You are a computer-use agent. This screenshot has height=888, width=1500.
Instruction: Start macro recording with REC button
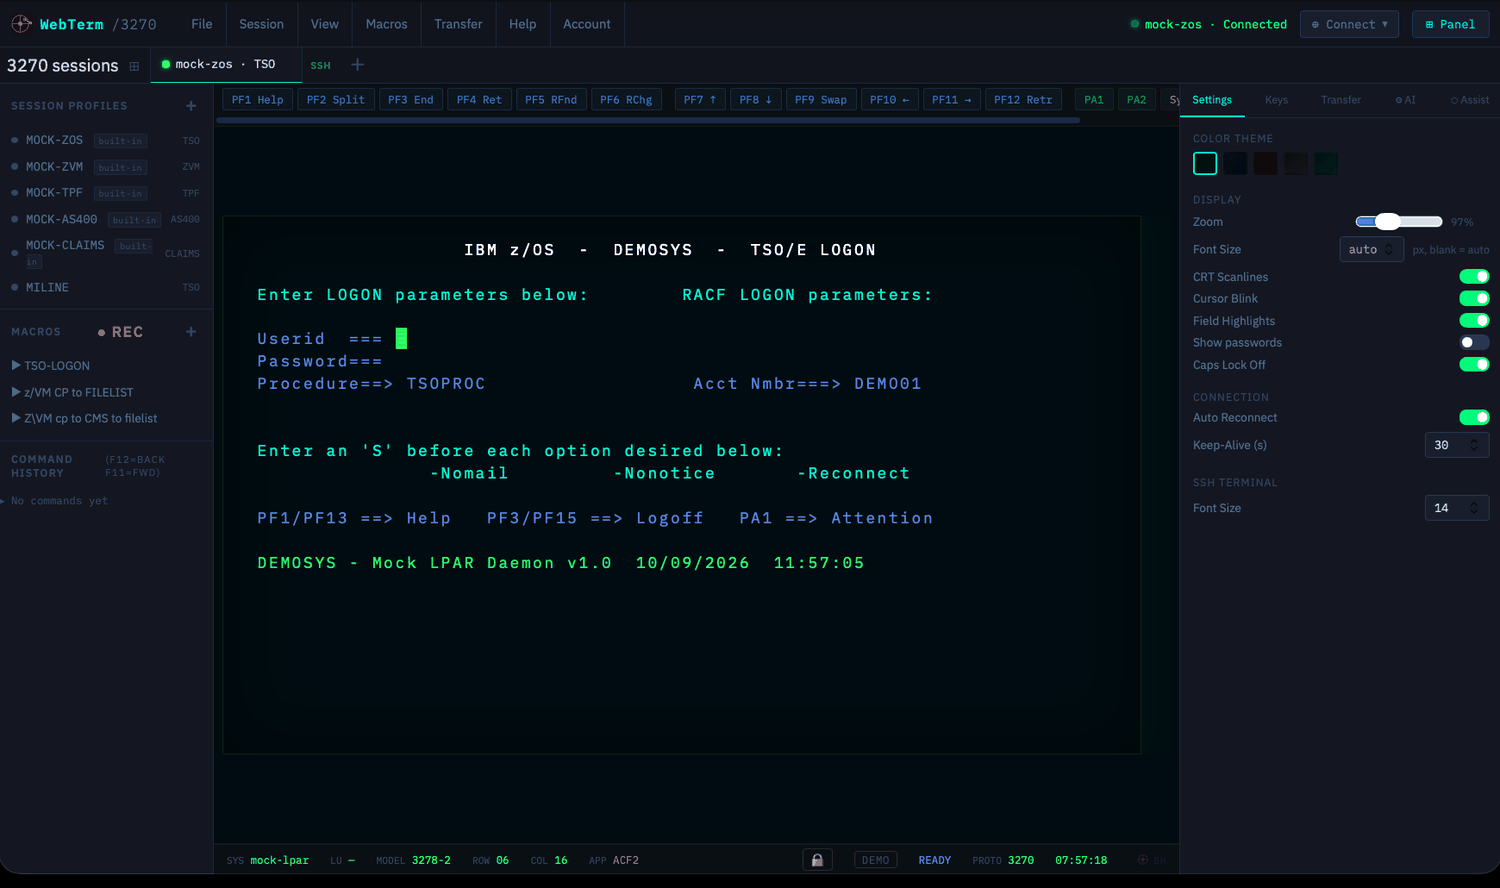(x=120, y=332)
